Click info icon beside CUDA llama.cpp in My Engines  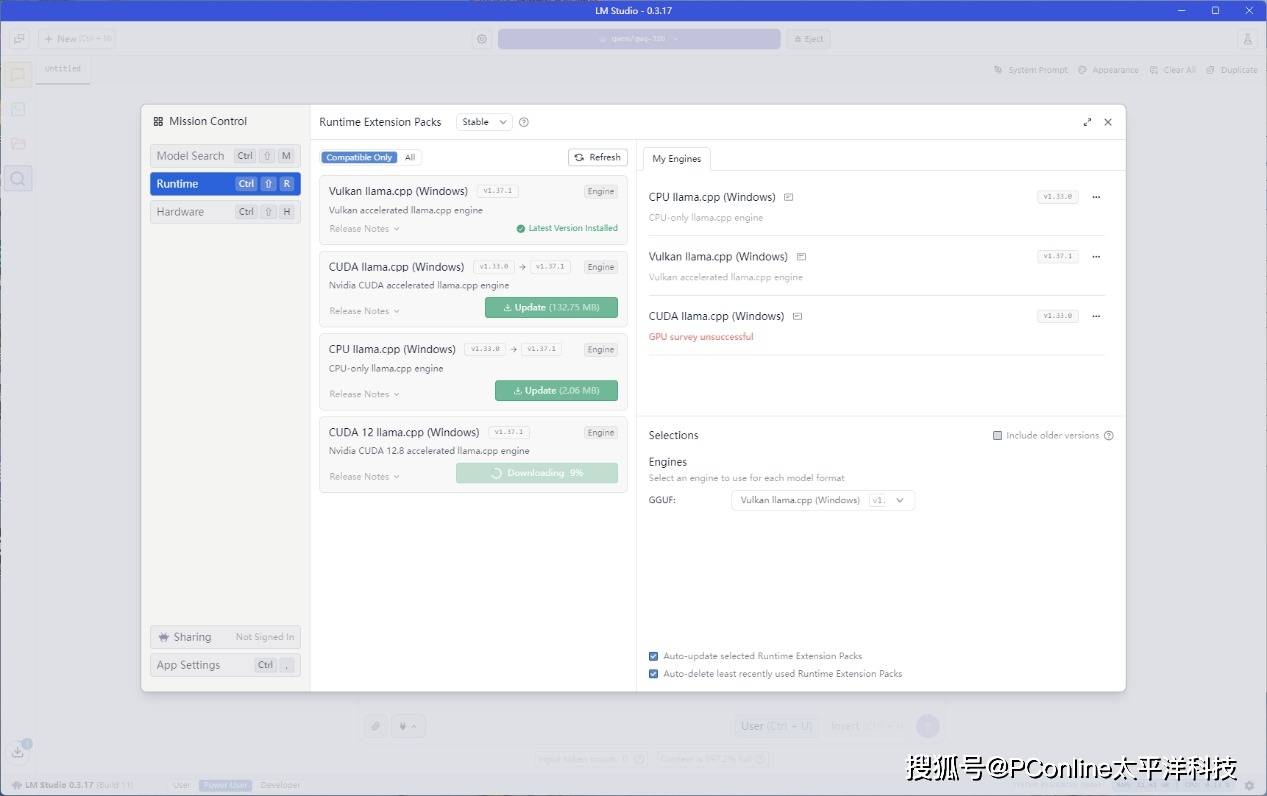pyautogui.click(x=797, y=316)
